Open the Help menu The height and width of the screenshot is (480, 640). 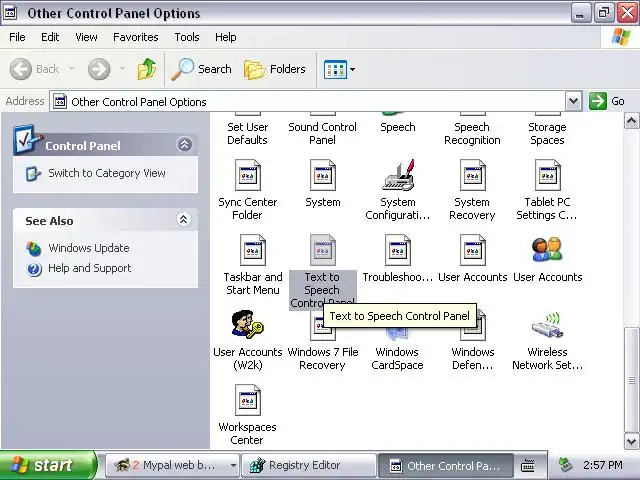pyautogui.click(x=226, y=37)
